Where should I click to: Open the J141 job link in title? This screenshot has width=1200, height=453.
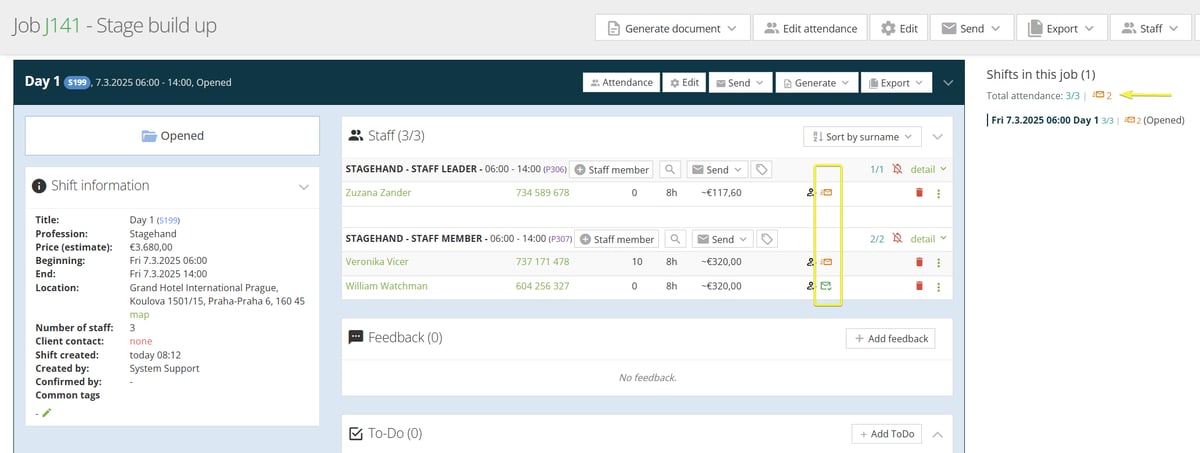pos(61,26)
